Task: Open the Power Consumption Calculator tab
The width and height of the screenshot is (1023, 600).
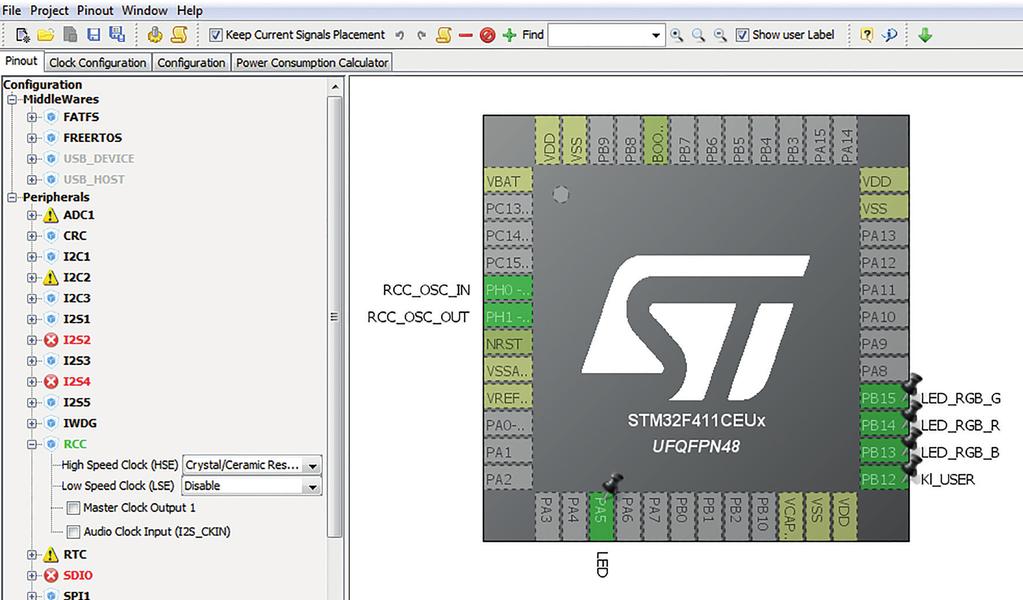Action: [x=312, y=63]
